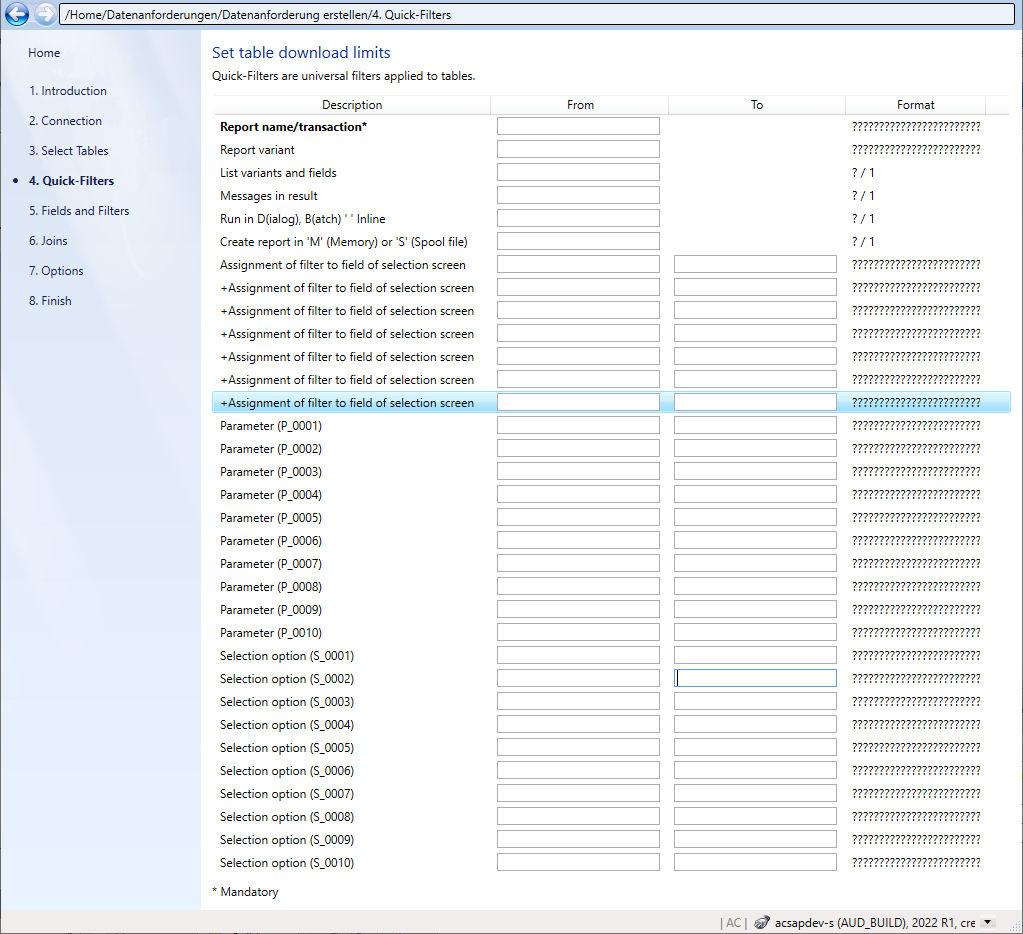Focus From field for Selection option (S_0002)
This screenshot has height=934, width=1023.
pyautogui.click(x=578, y=678)
